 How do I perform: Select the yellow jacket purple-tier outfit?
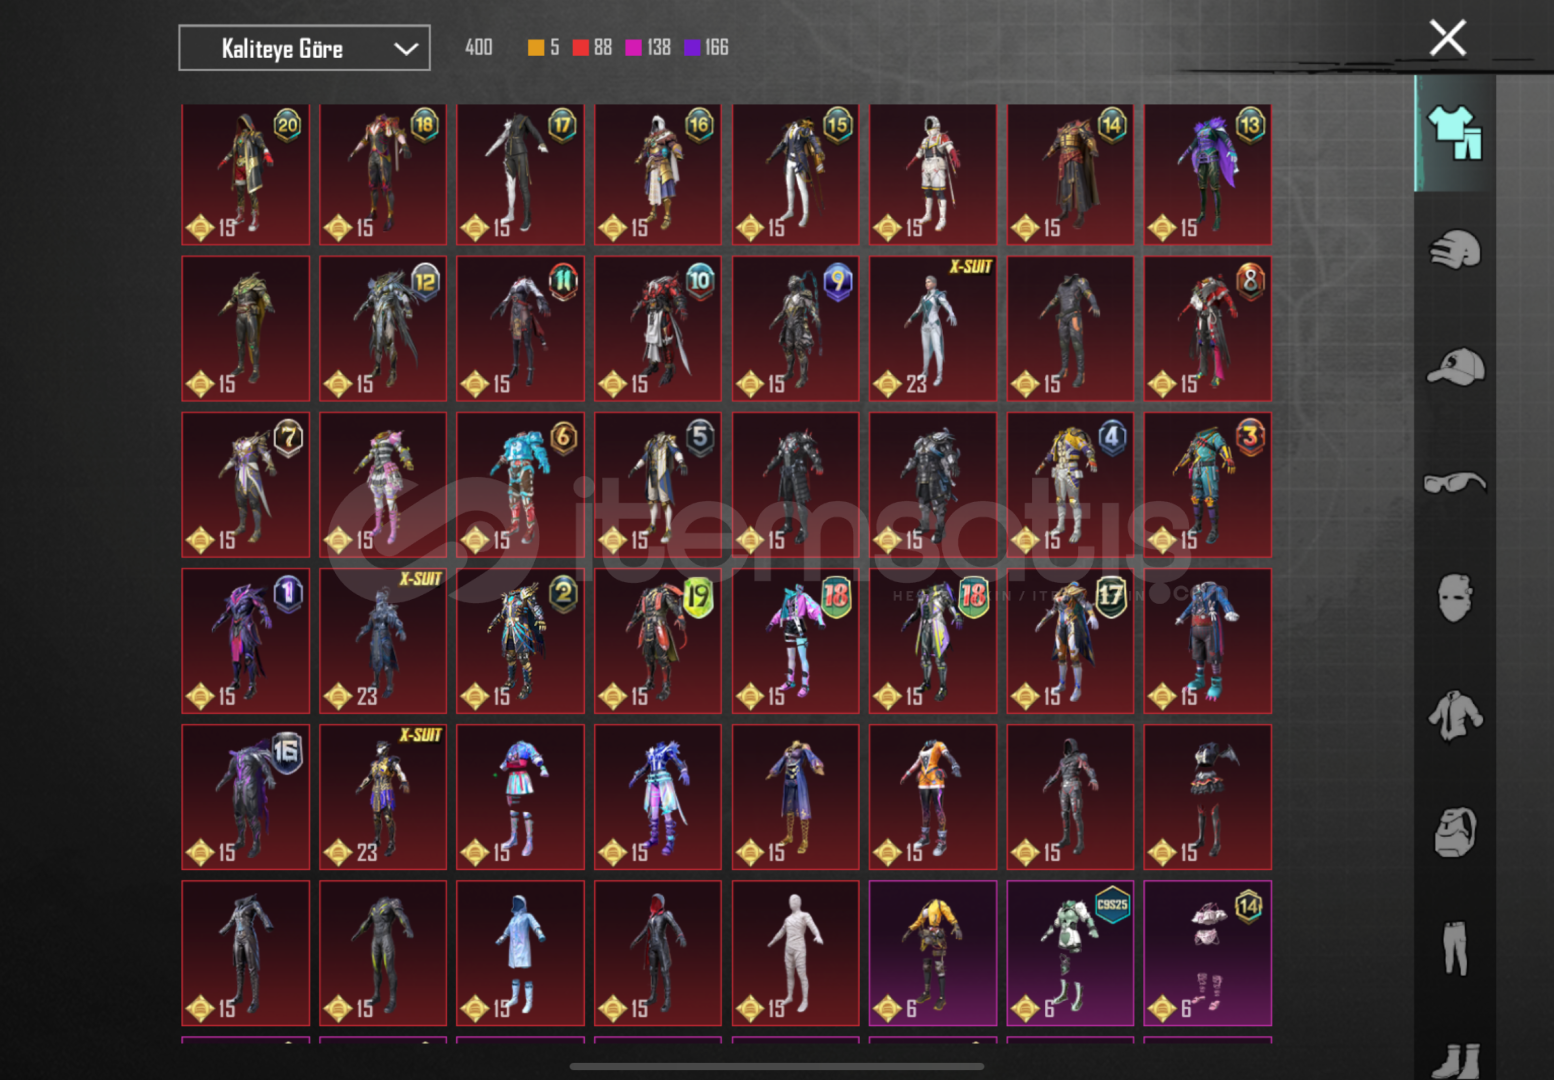[933, 953]
